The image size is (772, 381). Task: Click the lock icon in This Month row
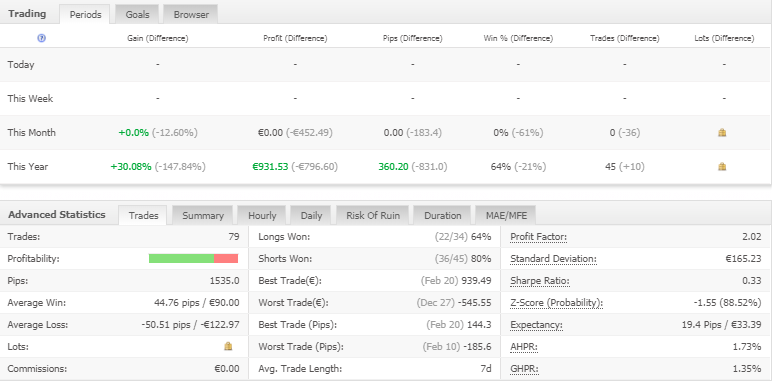722,132
